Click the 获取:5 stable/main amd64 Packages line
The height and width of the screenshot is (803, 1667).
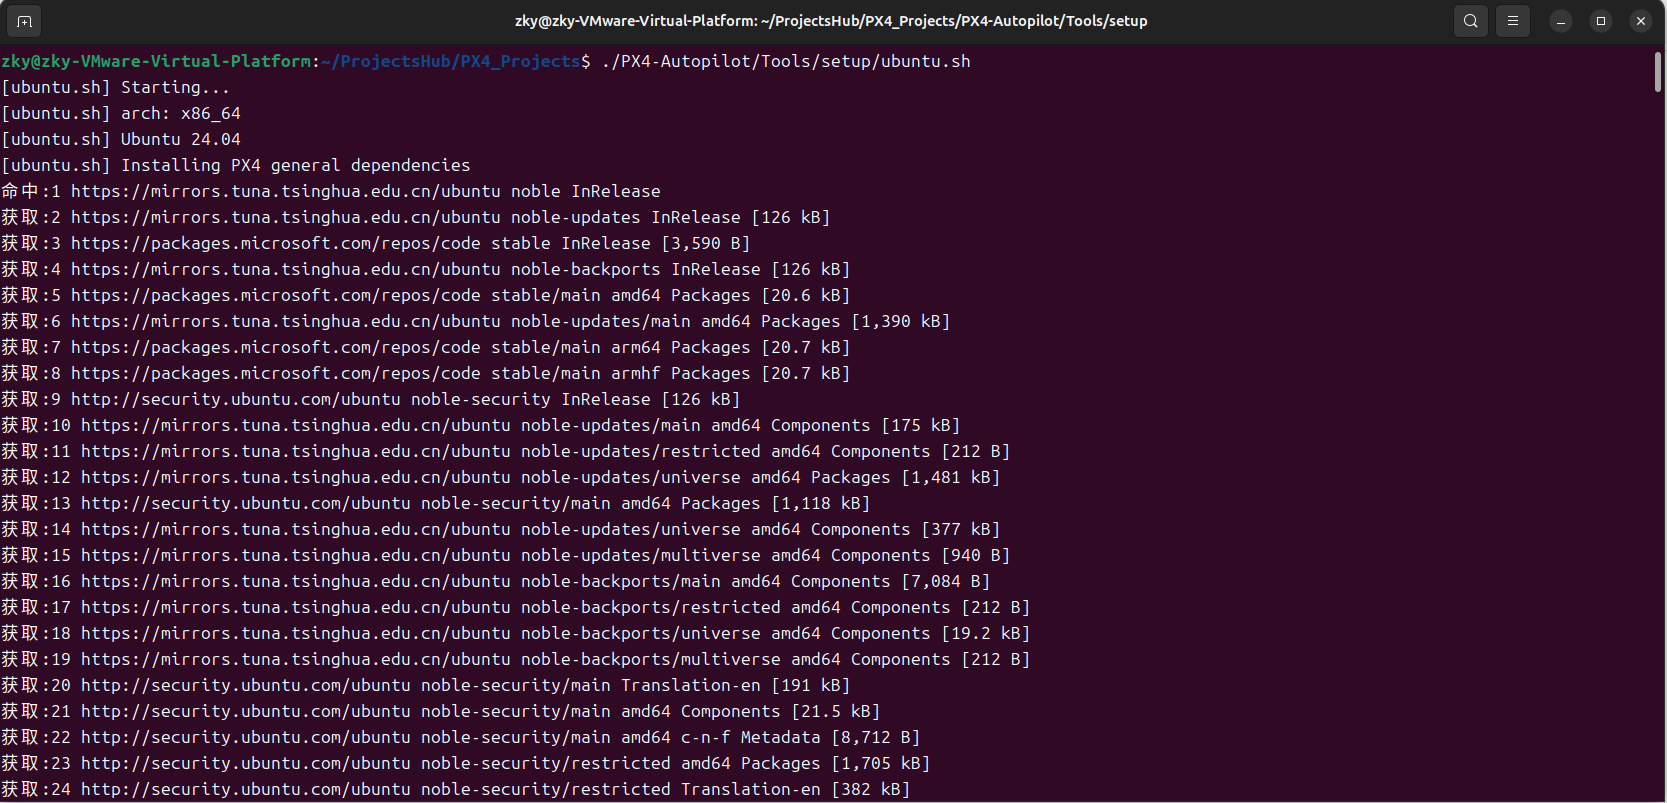coord(426,295)
